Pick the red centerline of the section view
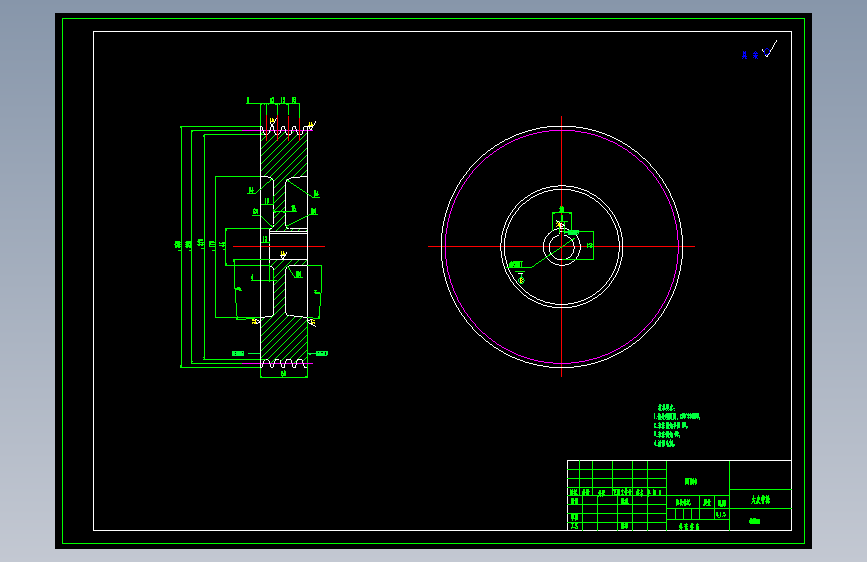This screenshot has height=562, width=867. (279, 246)
